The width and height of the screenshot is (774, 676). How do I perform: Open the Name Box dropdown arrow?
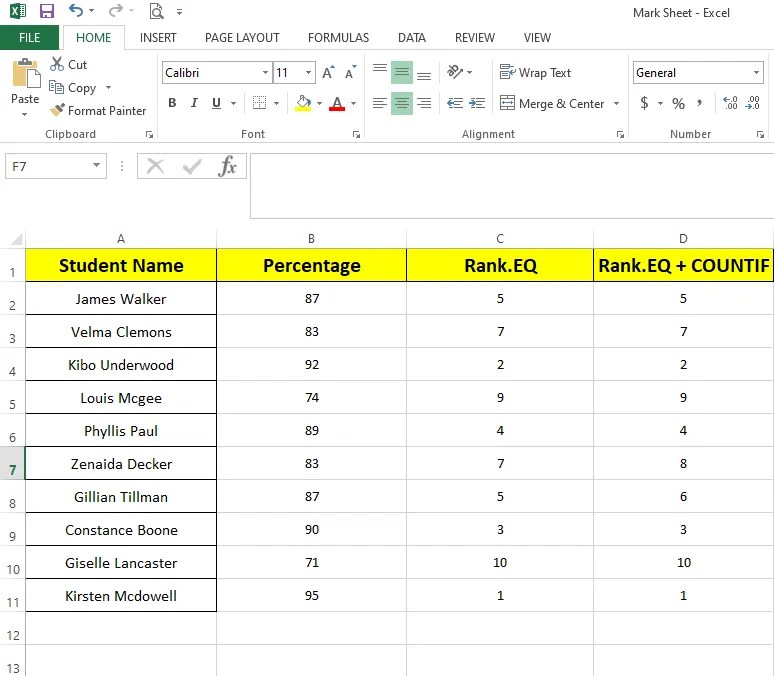click(x=96, y=165)
